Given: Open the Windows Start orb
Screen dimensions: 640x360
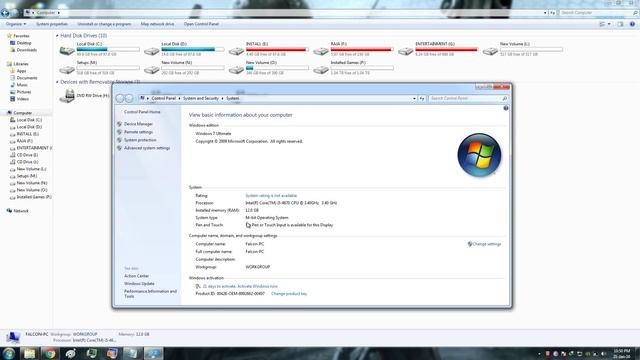Looking at the screenshot, I should pos(8,353).
